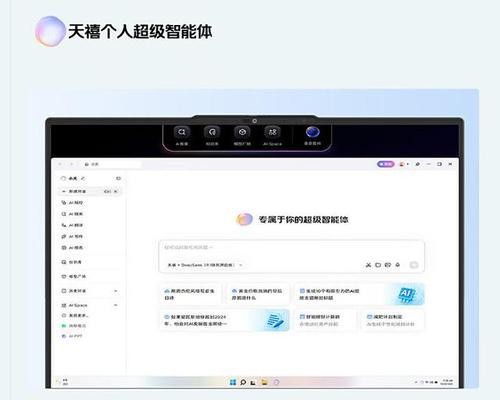Open the suggestion card mentioning 2024
This screenshot has height=400, width=500.
pyautogui.click(x=224, y=320)
